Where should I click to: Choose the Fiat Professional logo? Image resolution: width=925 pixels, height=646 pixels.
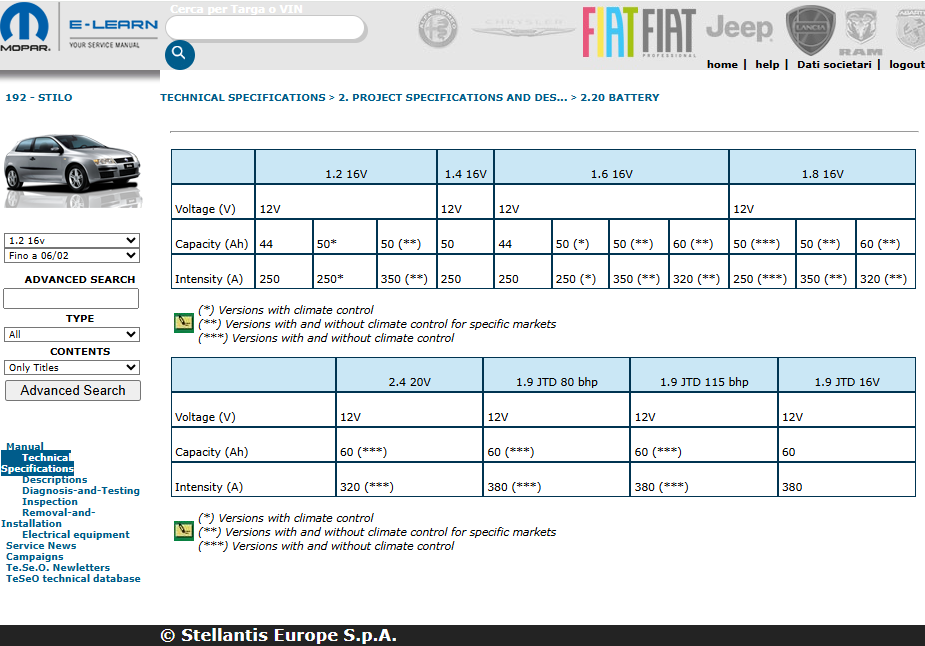point(669,33)
